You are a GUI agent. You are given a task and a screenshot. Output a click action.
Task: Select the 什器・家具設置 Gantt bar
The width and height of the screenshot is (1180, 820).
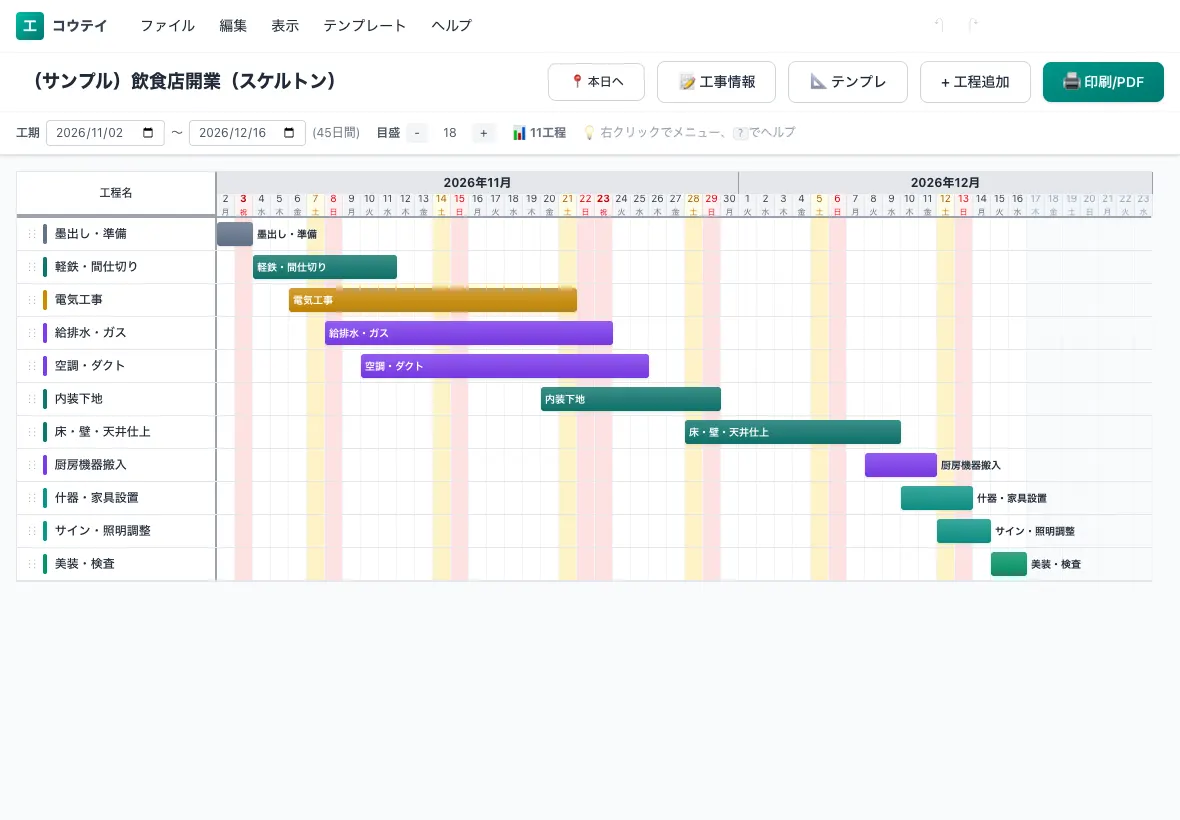[937, 498]
